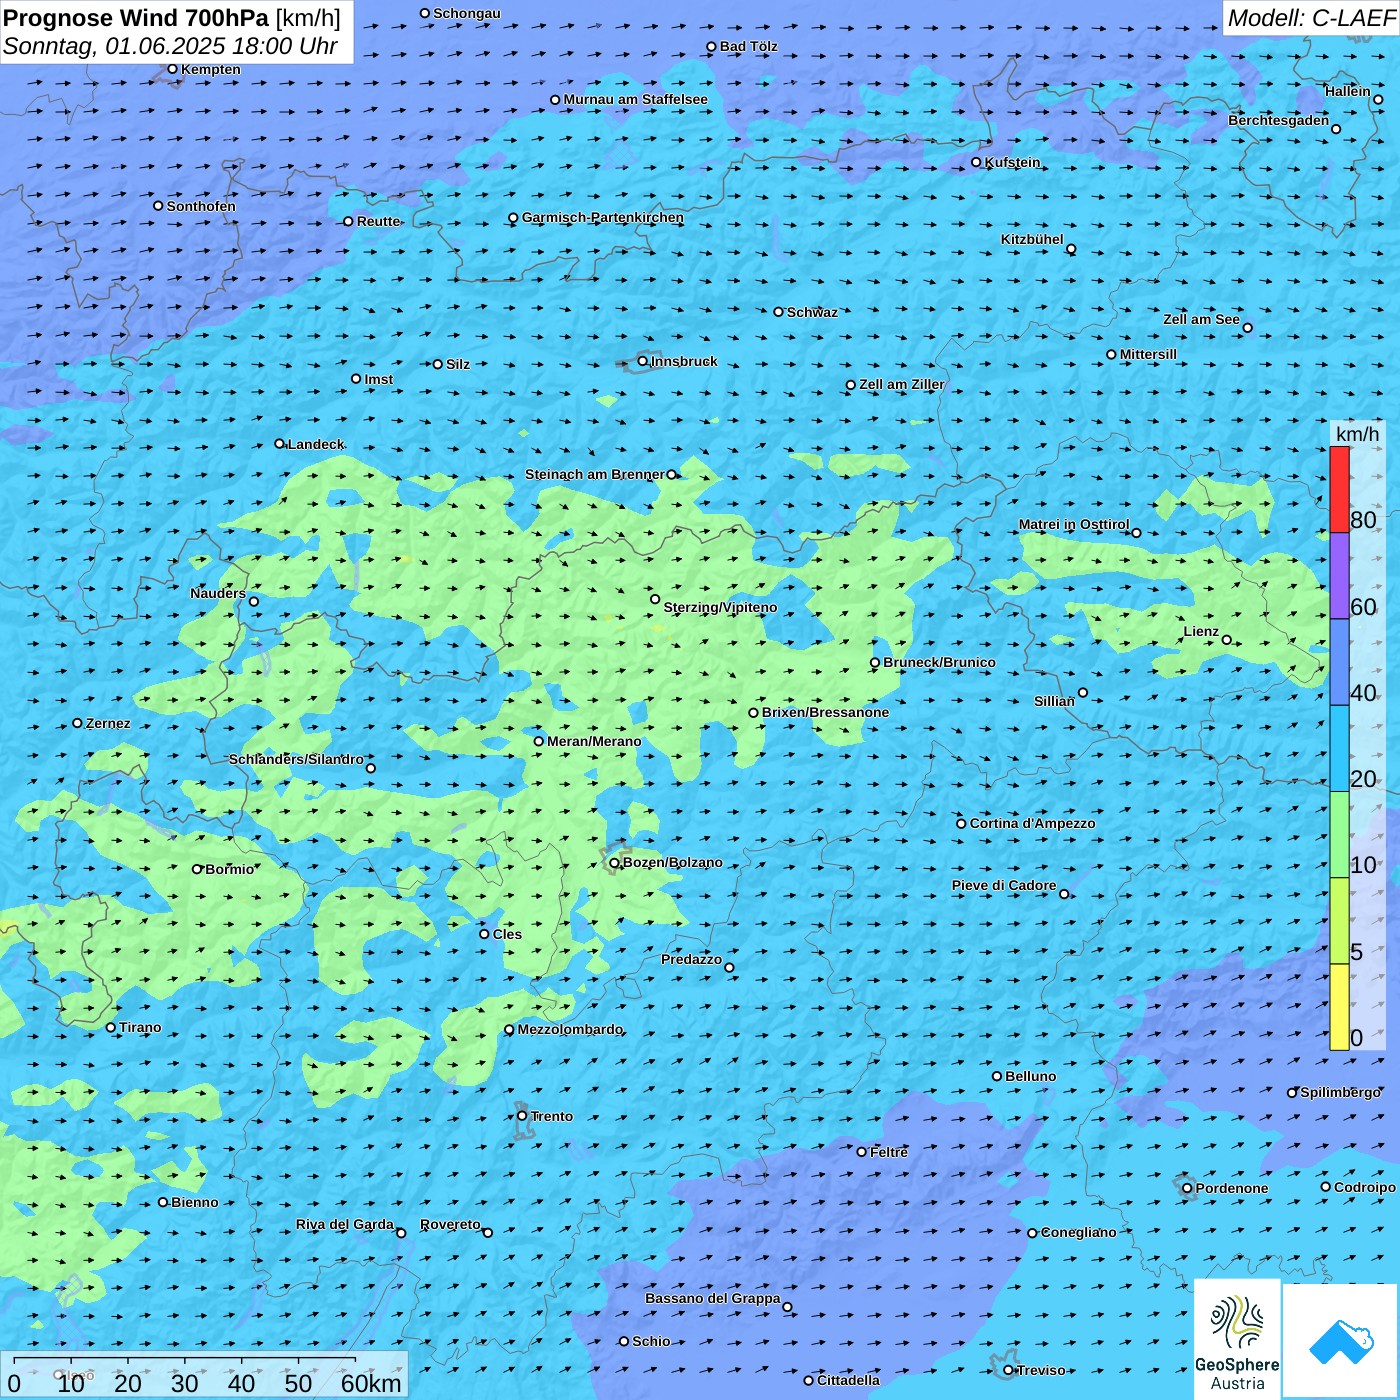Click the 'Predazzo' label
This screenshot has width=1400, height=1400.
click(691, 959)
